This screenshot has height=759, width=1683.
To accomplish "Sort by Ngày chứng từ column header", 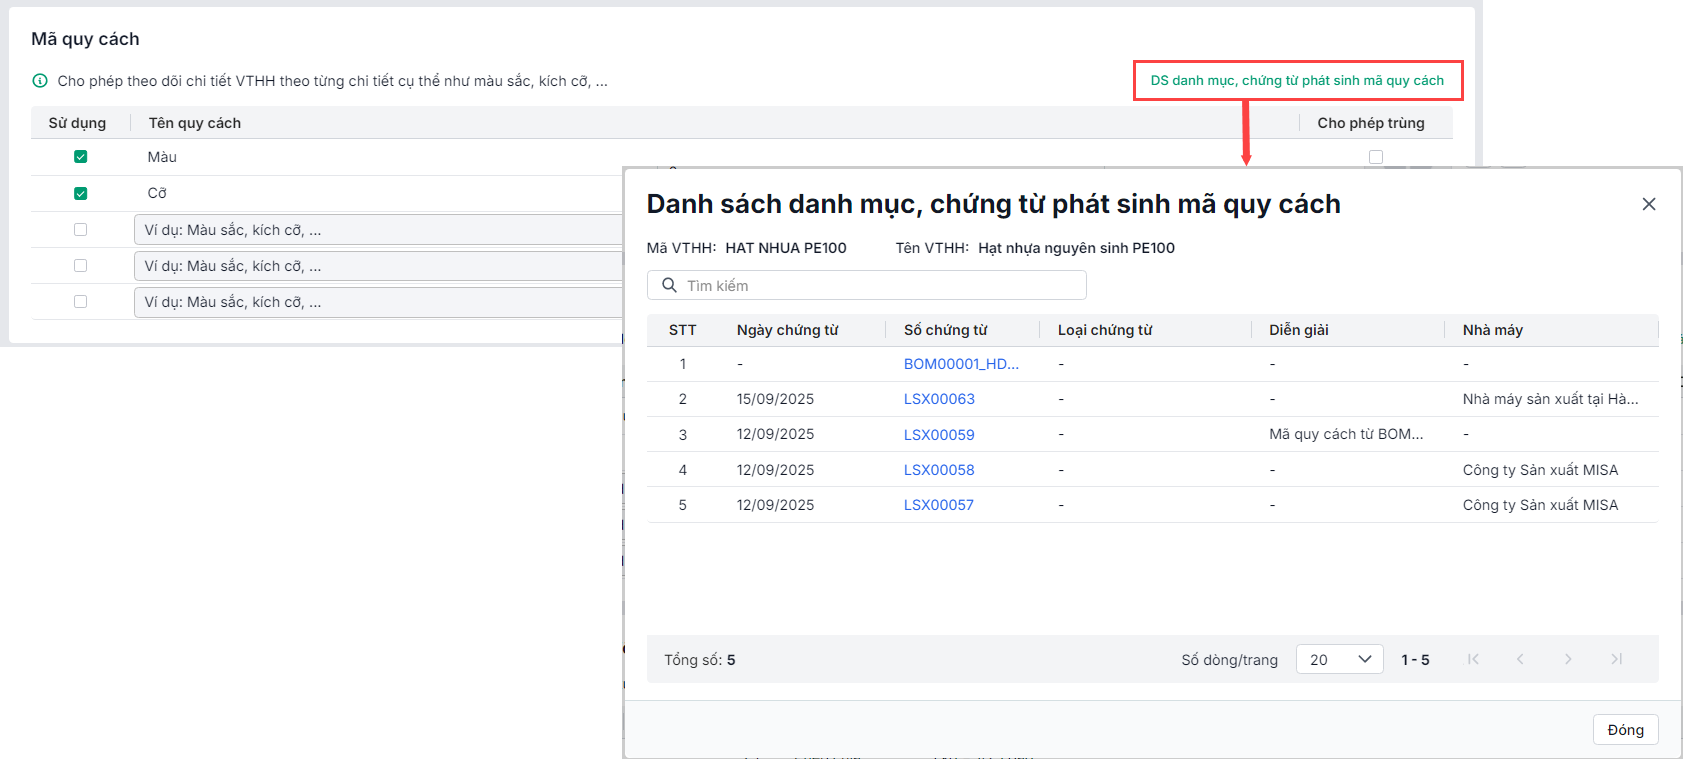I will (x=787, y=330).
